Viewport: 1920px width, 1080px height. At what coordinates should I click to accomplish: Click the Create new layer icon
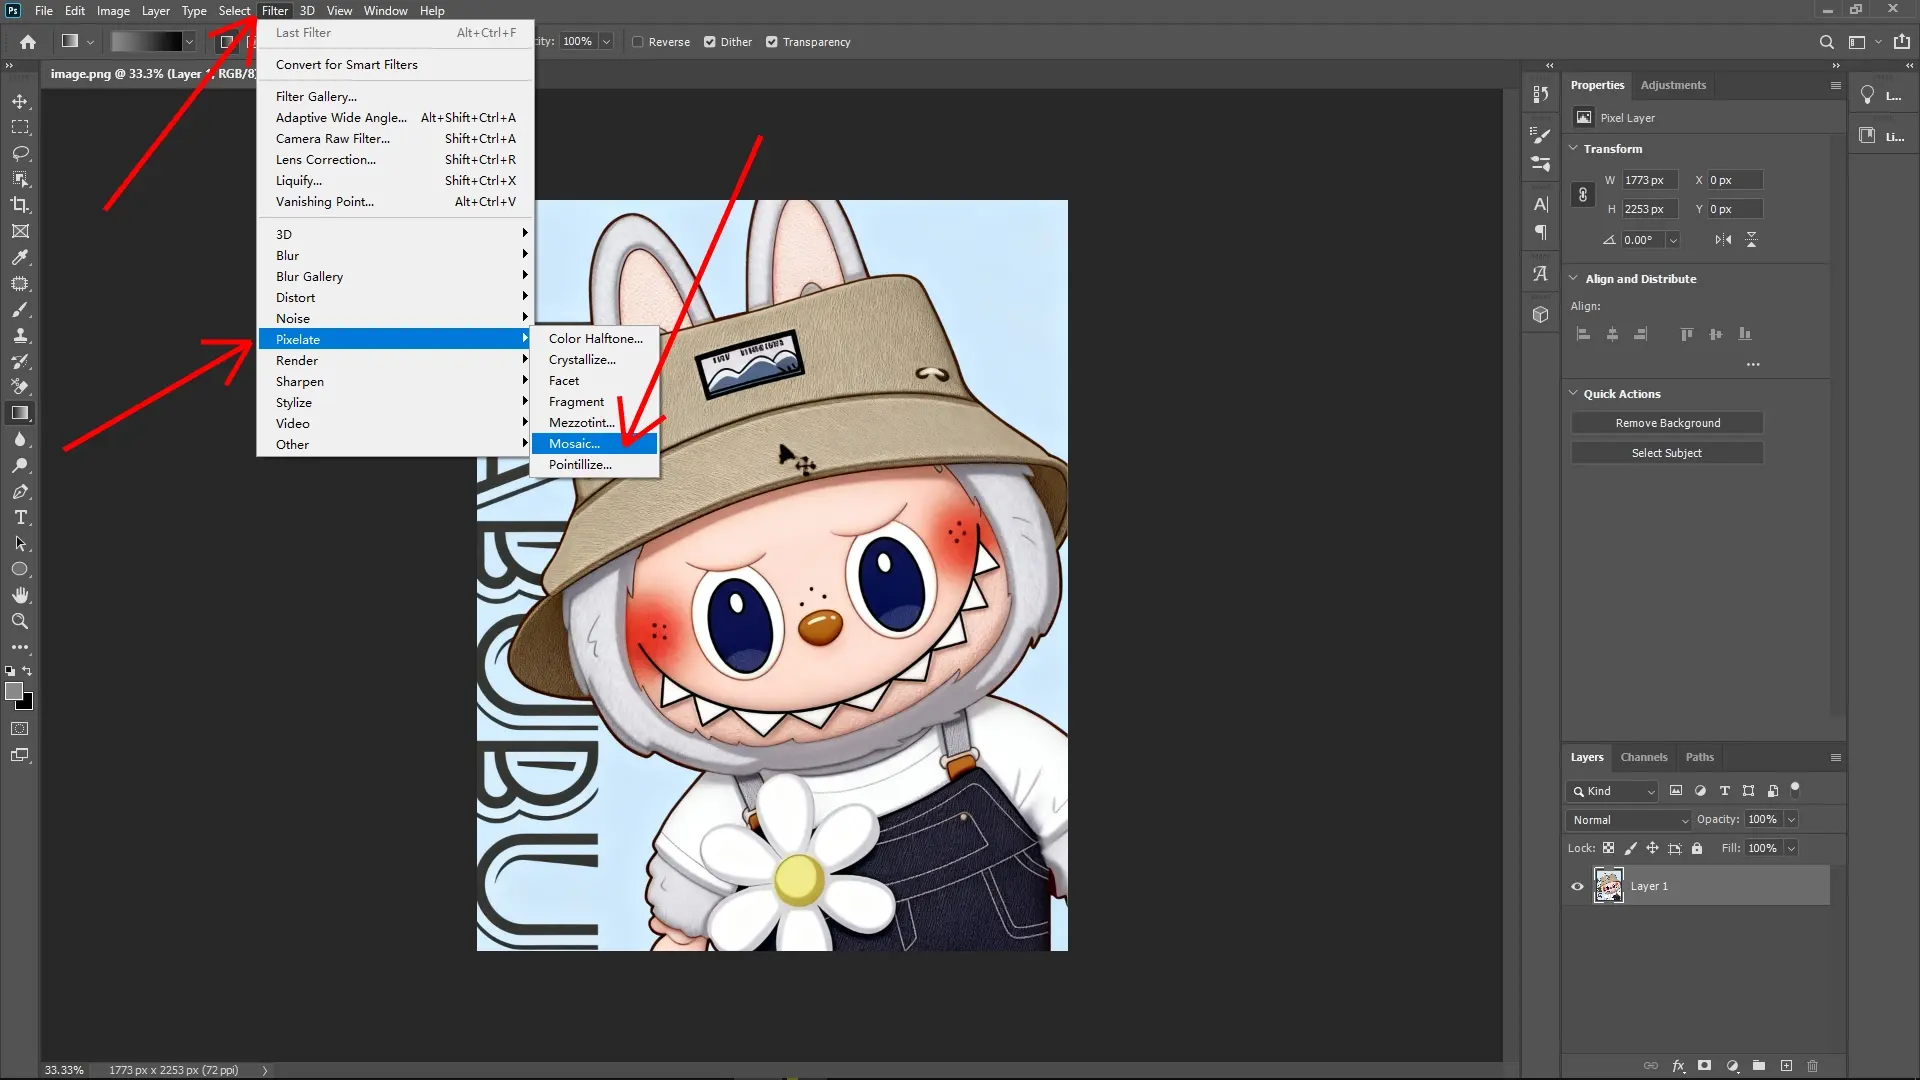click(x=1787, y=1065)
